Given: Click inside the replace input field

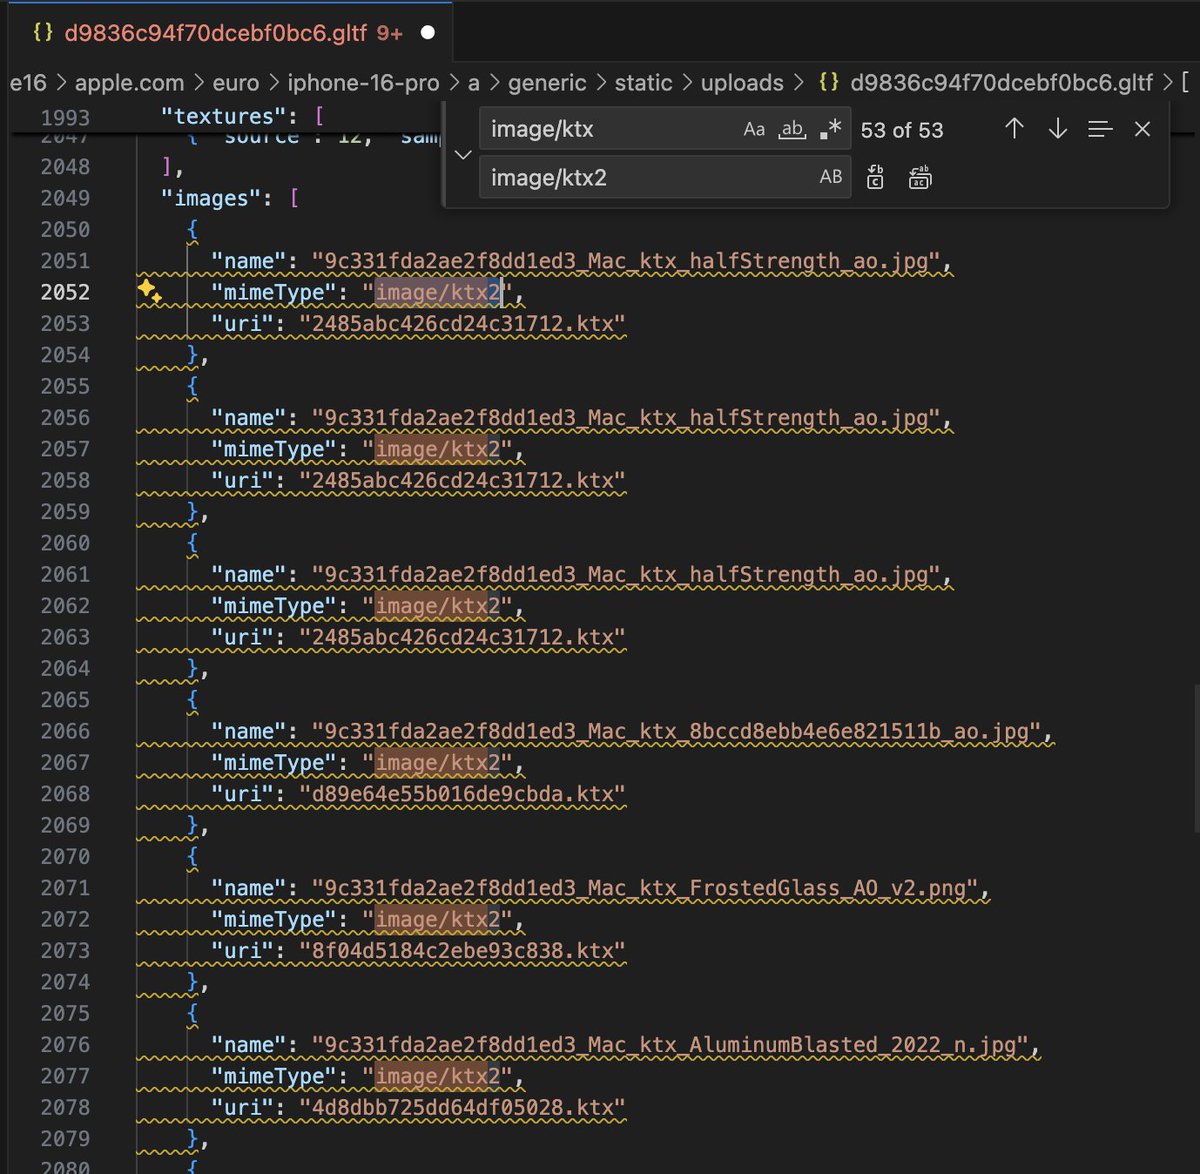Looking at the screenshot, I should [x=600, y=177].
